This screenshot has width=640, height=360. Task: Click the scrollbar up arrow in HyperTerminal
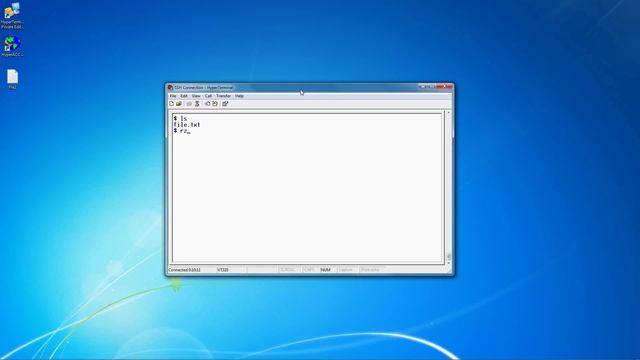449,112
